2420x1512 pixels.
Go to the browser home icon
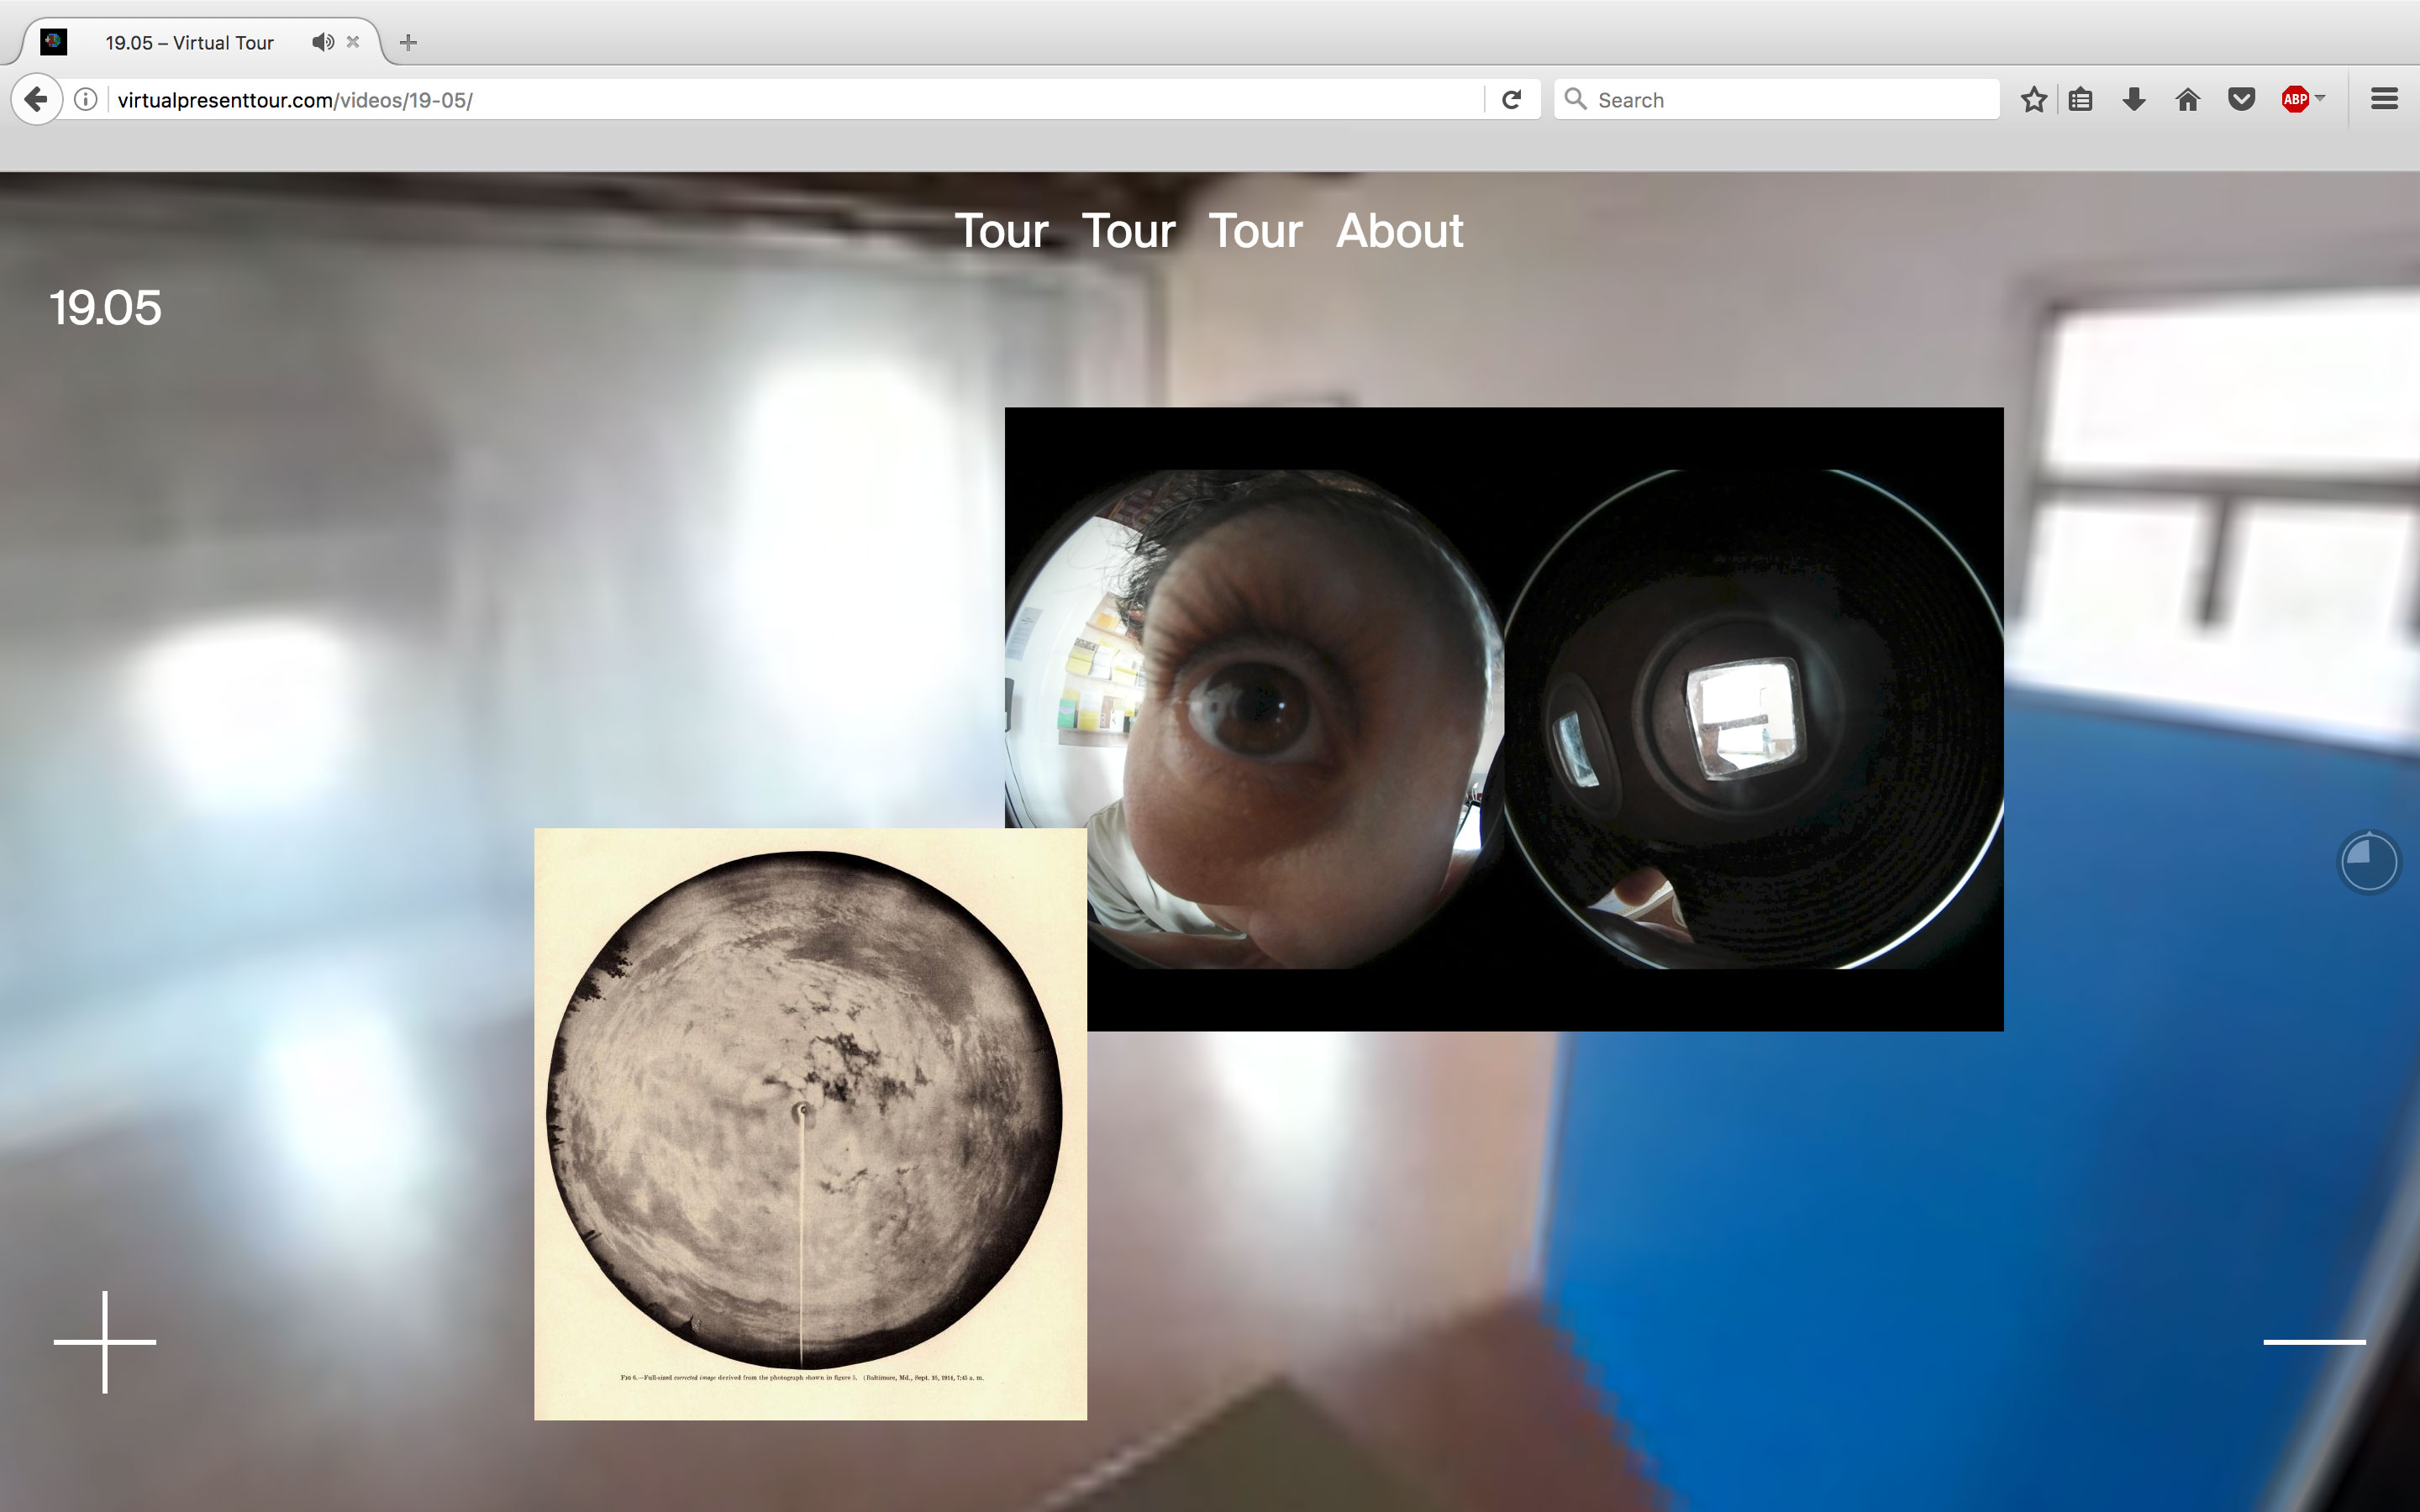click(2187, 100)
